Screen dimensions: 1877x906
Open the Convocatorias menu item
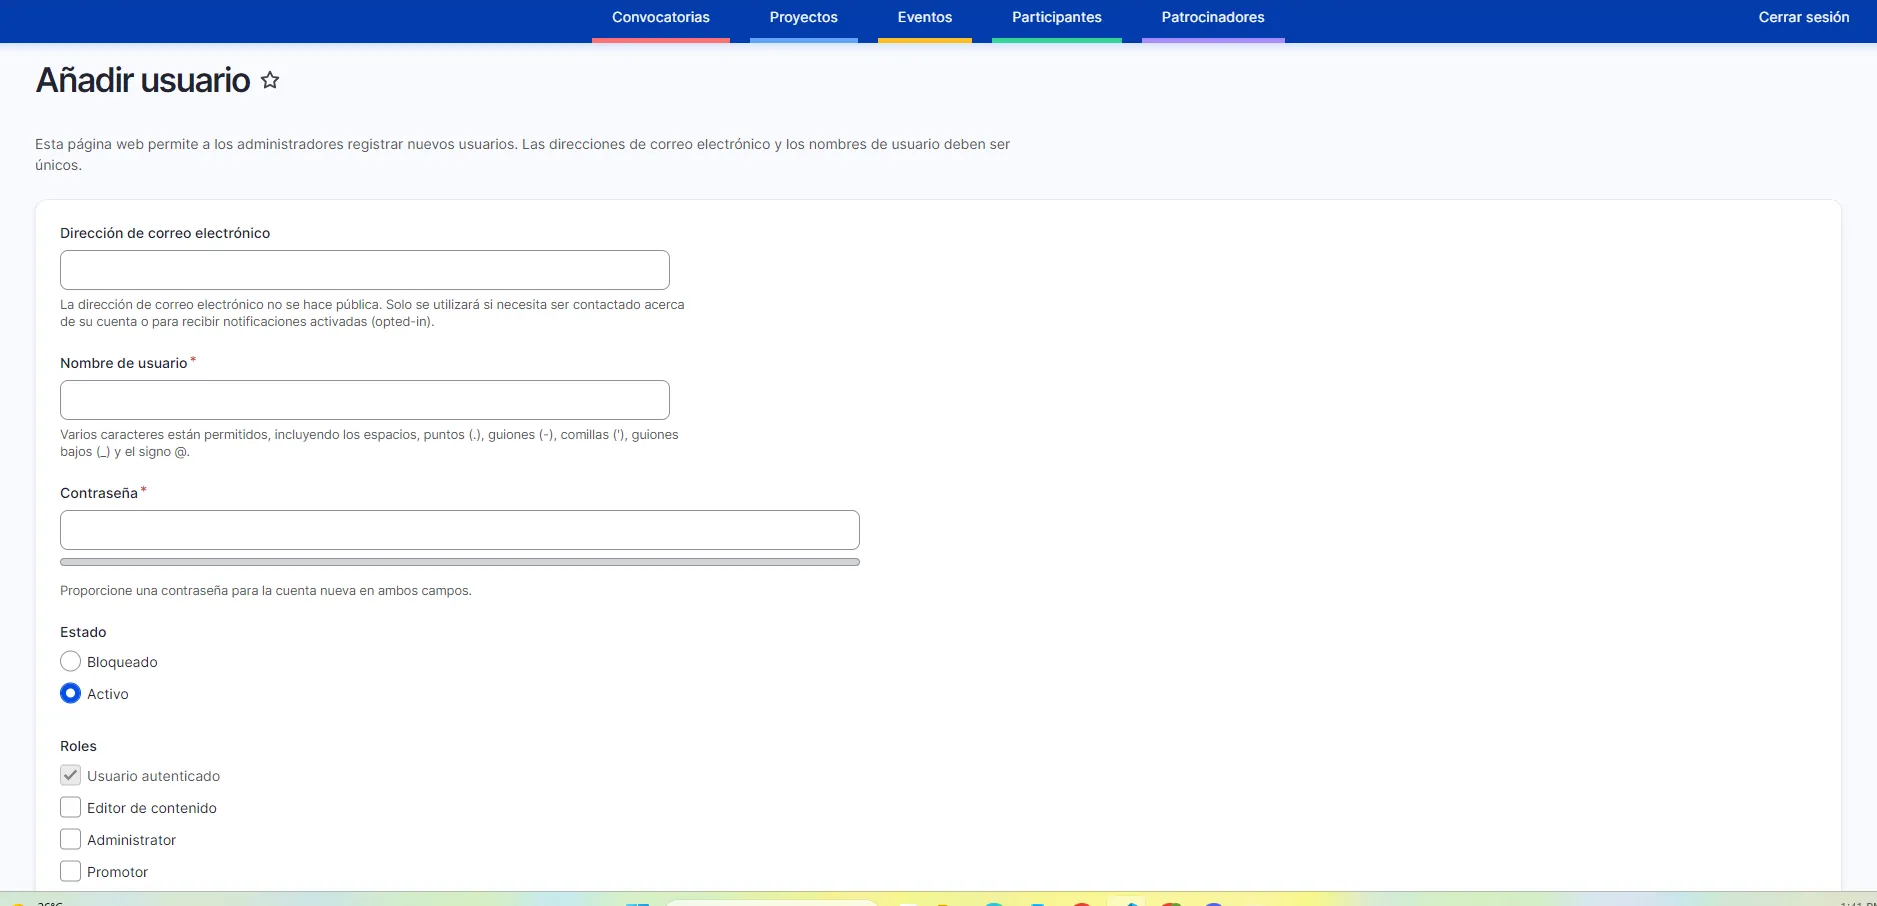pos(660,17)
